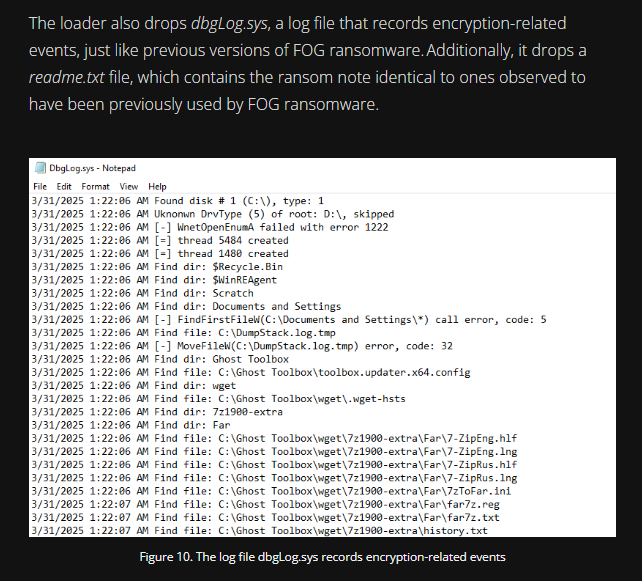Open the View menu in Notepad
This screenshot has height=581, width=642.
[129, 186]
